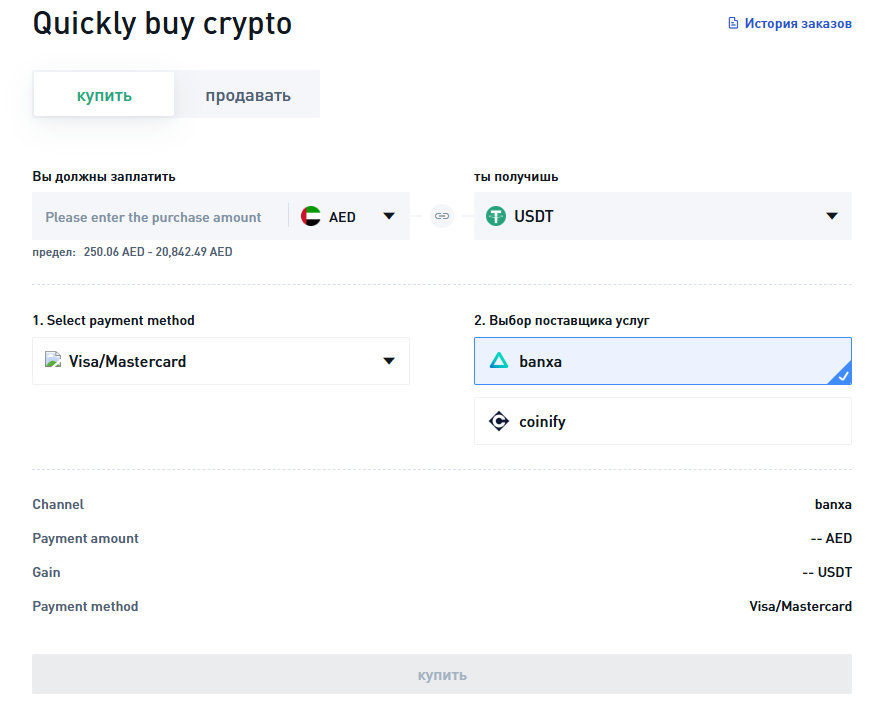Open order history document icon
887x705 pixels.
point(733,23)
